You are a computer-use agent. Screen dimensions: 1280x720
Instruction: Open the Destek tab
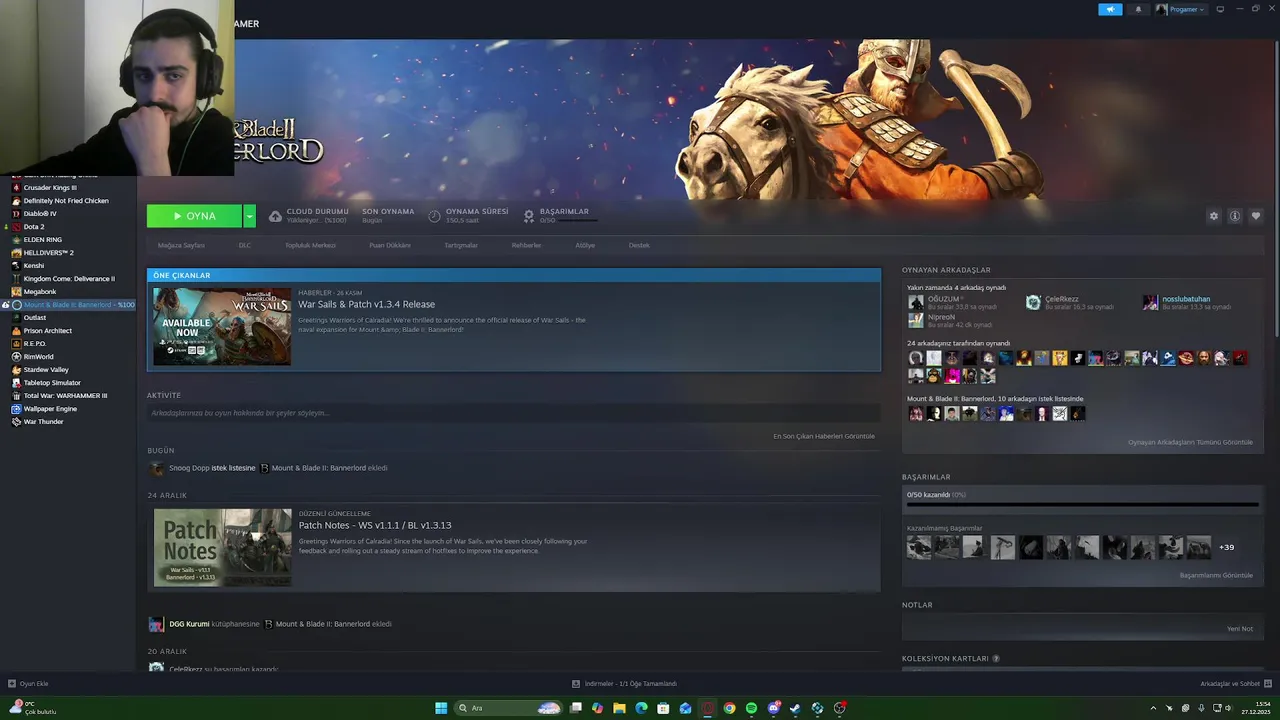coord(639,245)
